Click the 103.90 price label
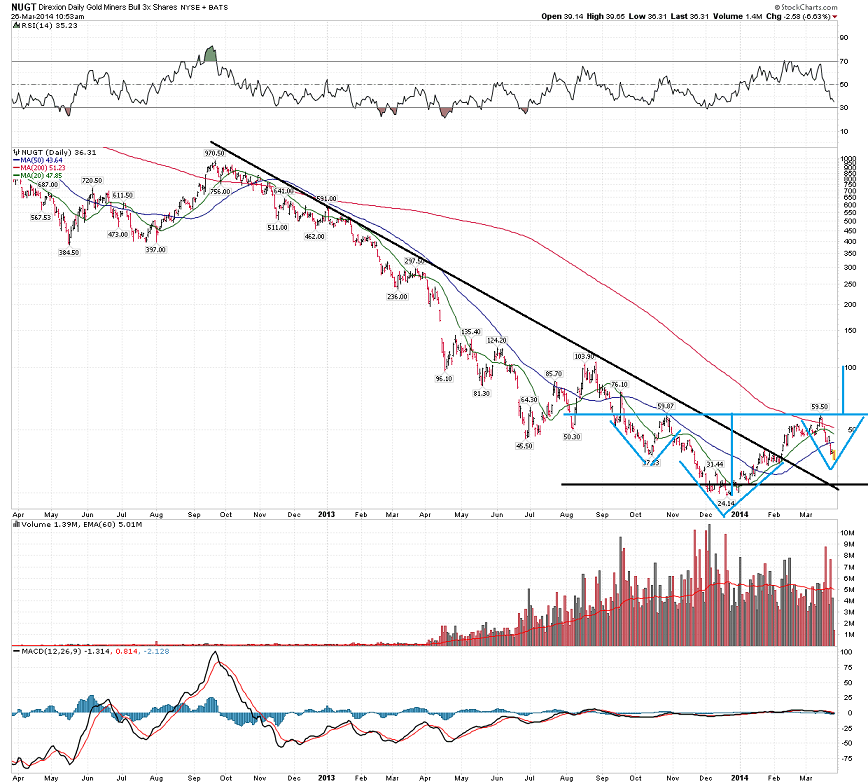 tap(584, 356)
